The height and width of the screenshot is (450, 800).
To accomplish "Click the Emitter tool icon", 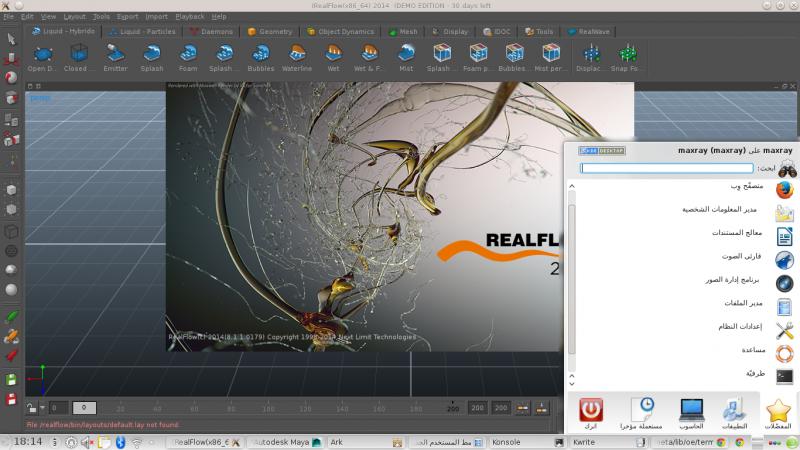I will click(x=115, y=53).
